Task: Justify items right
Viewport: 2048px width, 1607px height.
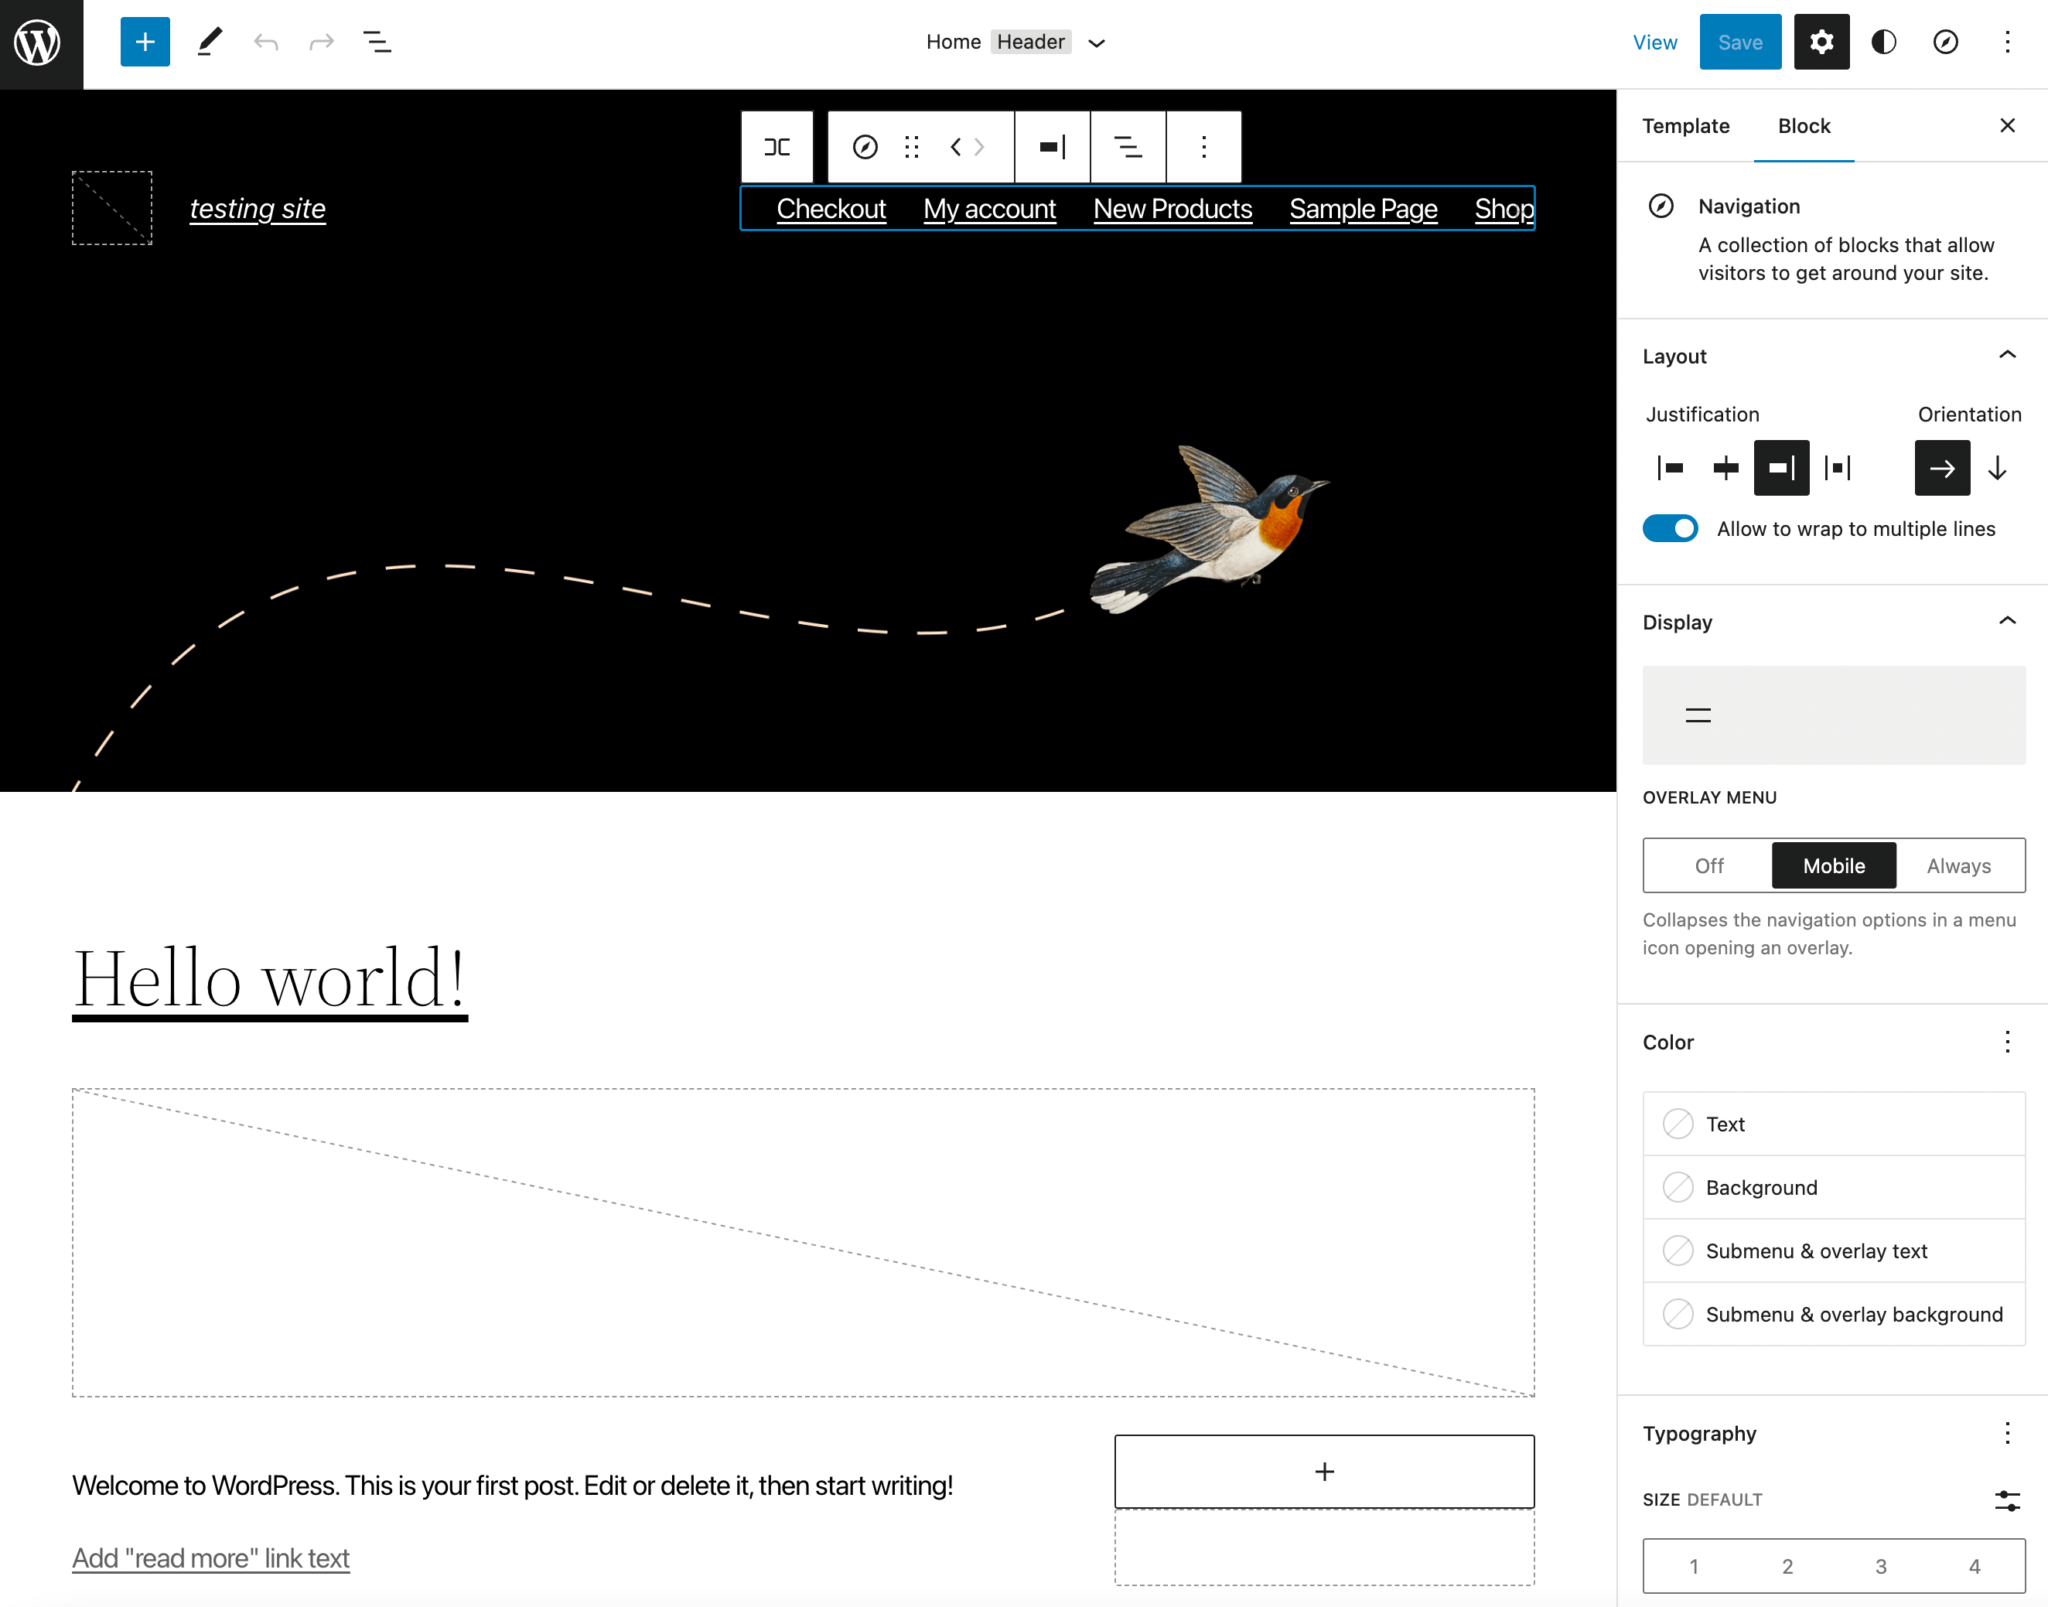Action: [1782, 468]
